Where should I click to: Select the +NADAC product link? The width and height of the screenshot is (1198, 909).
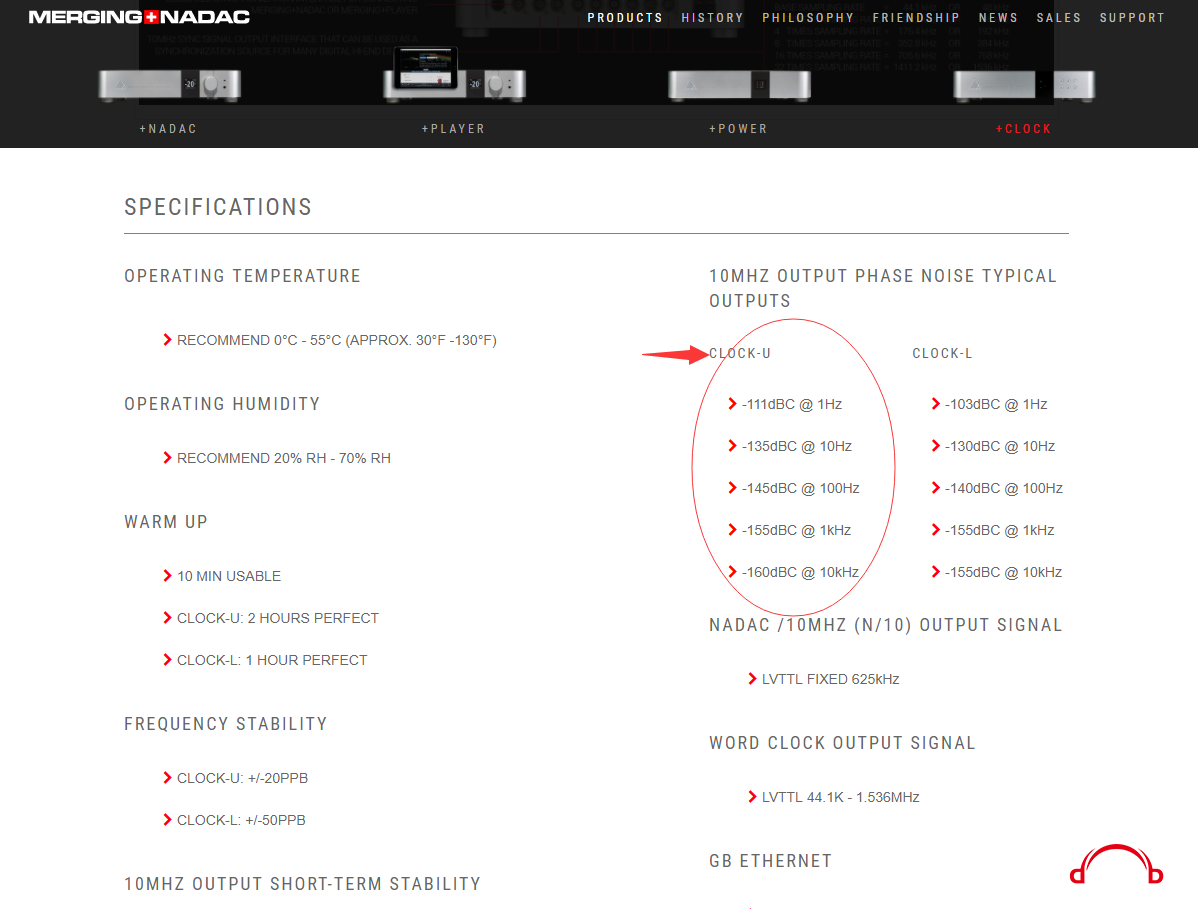pyautogui.click(x=168, y=129)
